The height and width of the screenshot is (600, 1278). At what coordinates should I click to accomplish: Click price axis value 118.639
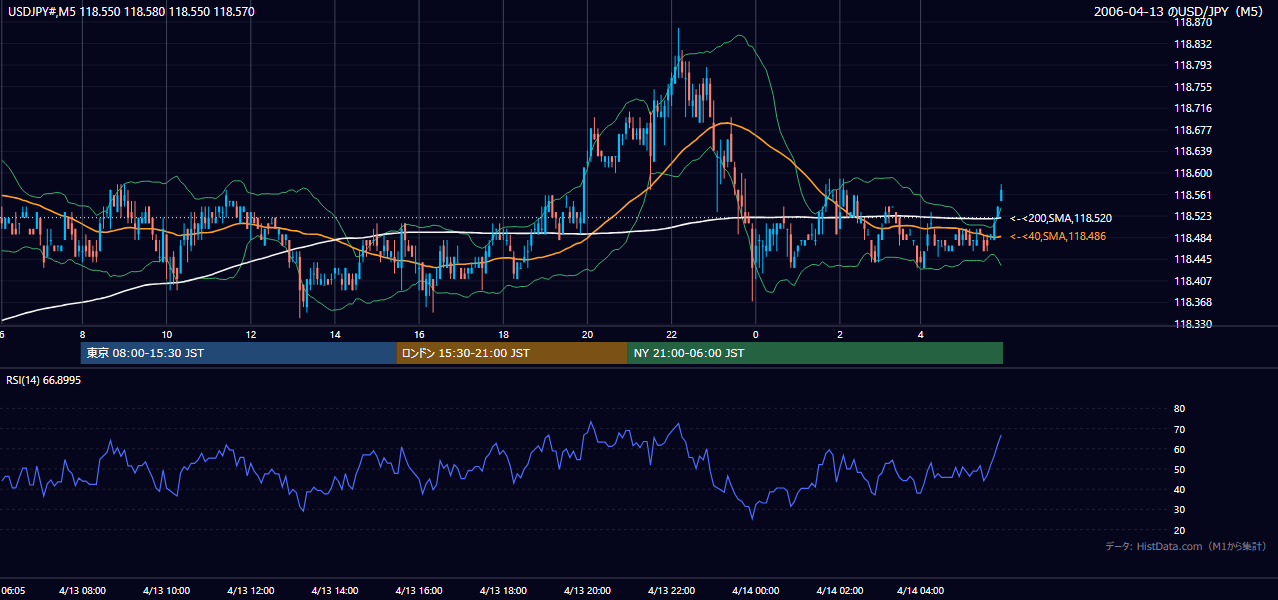[x=1192, y=151]
